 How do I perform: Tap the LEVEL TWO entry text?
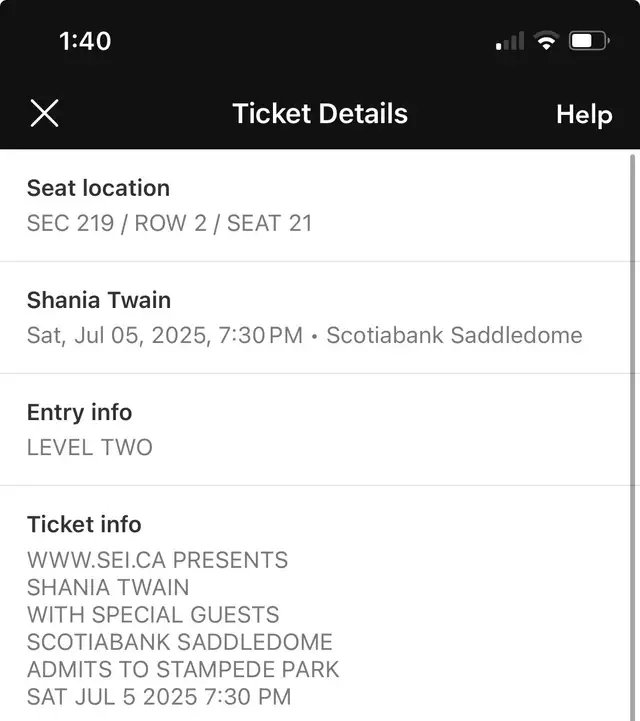(90, 447)
